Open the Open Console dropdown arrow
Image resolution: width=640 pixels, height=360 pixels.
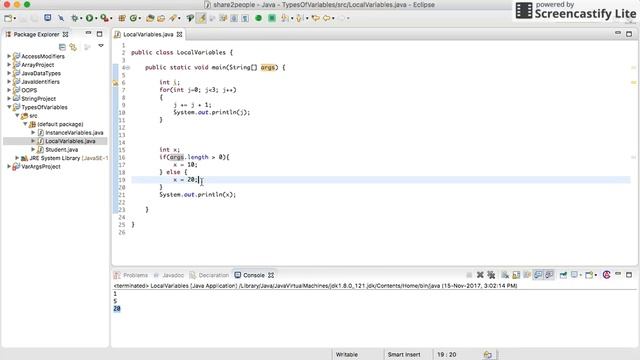coord(596,276)
